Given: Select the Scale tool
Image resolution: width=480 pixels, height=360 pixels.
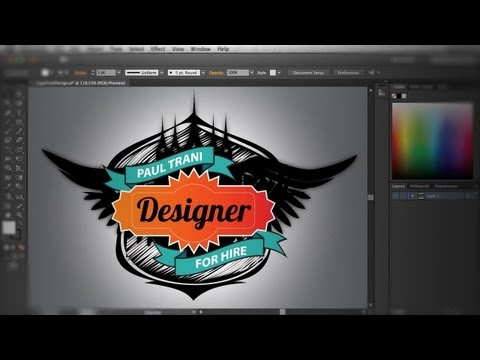Looking at the screenshot, I should click(19, 150).
